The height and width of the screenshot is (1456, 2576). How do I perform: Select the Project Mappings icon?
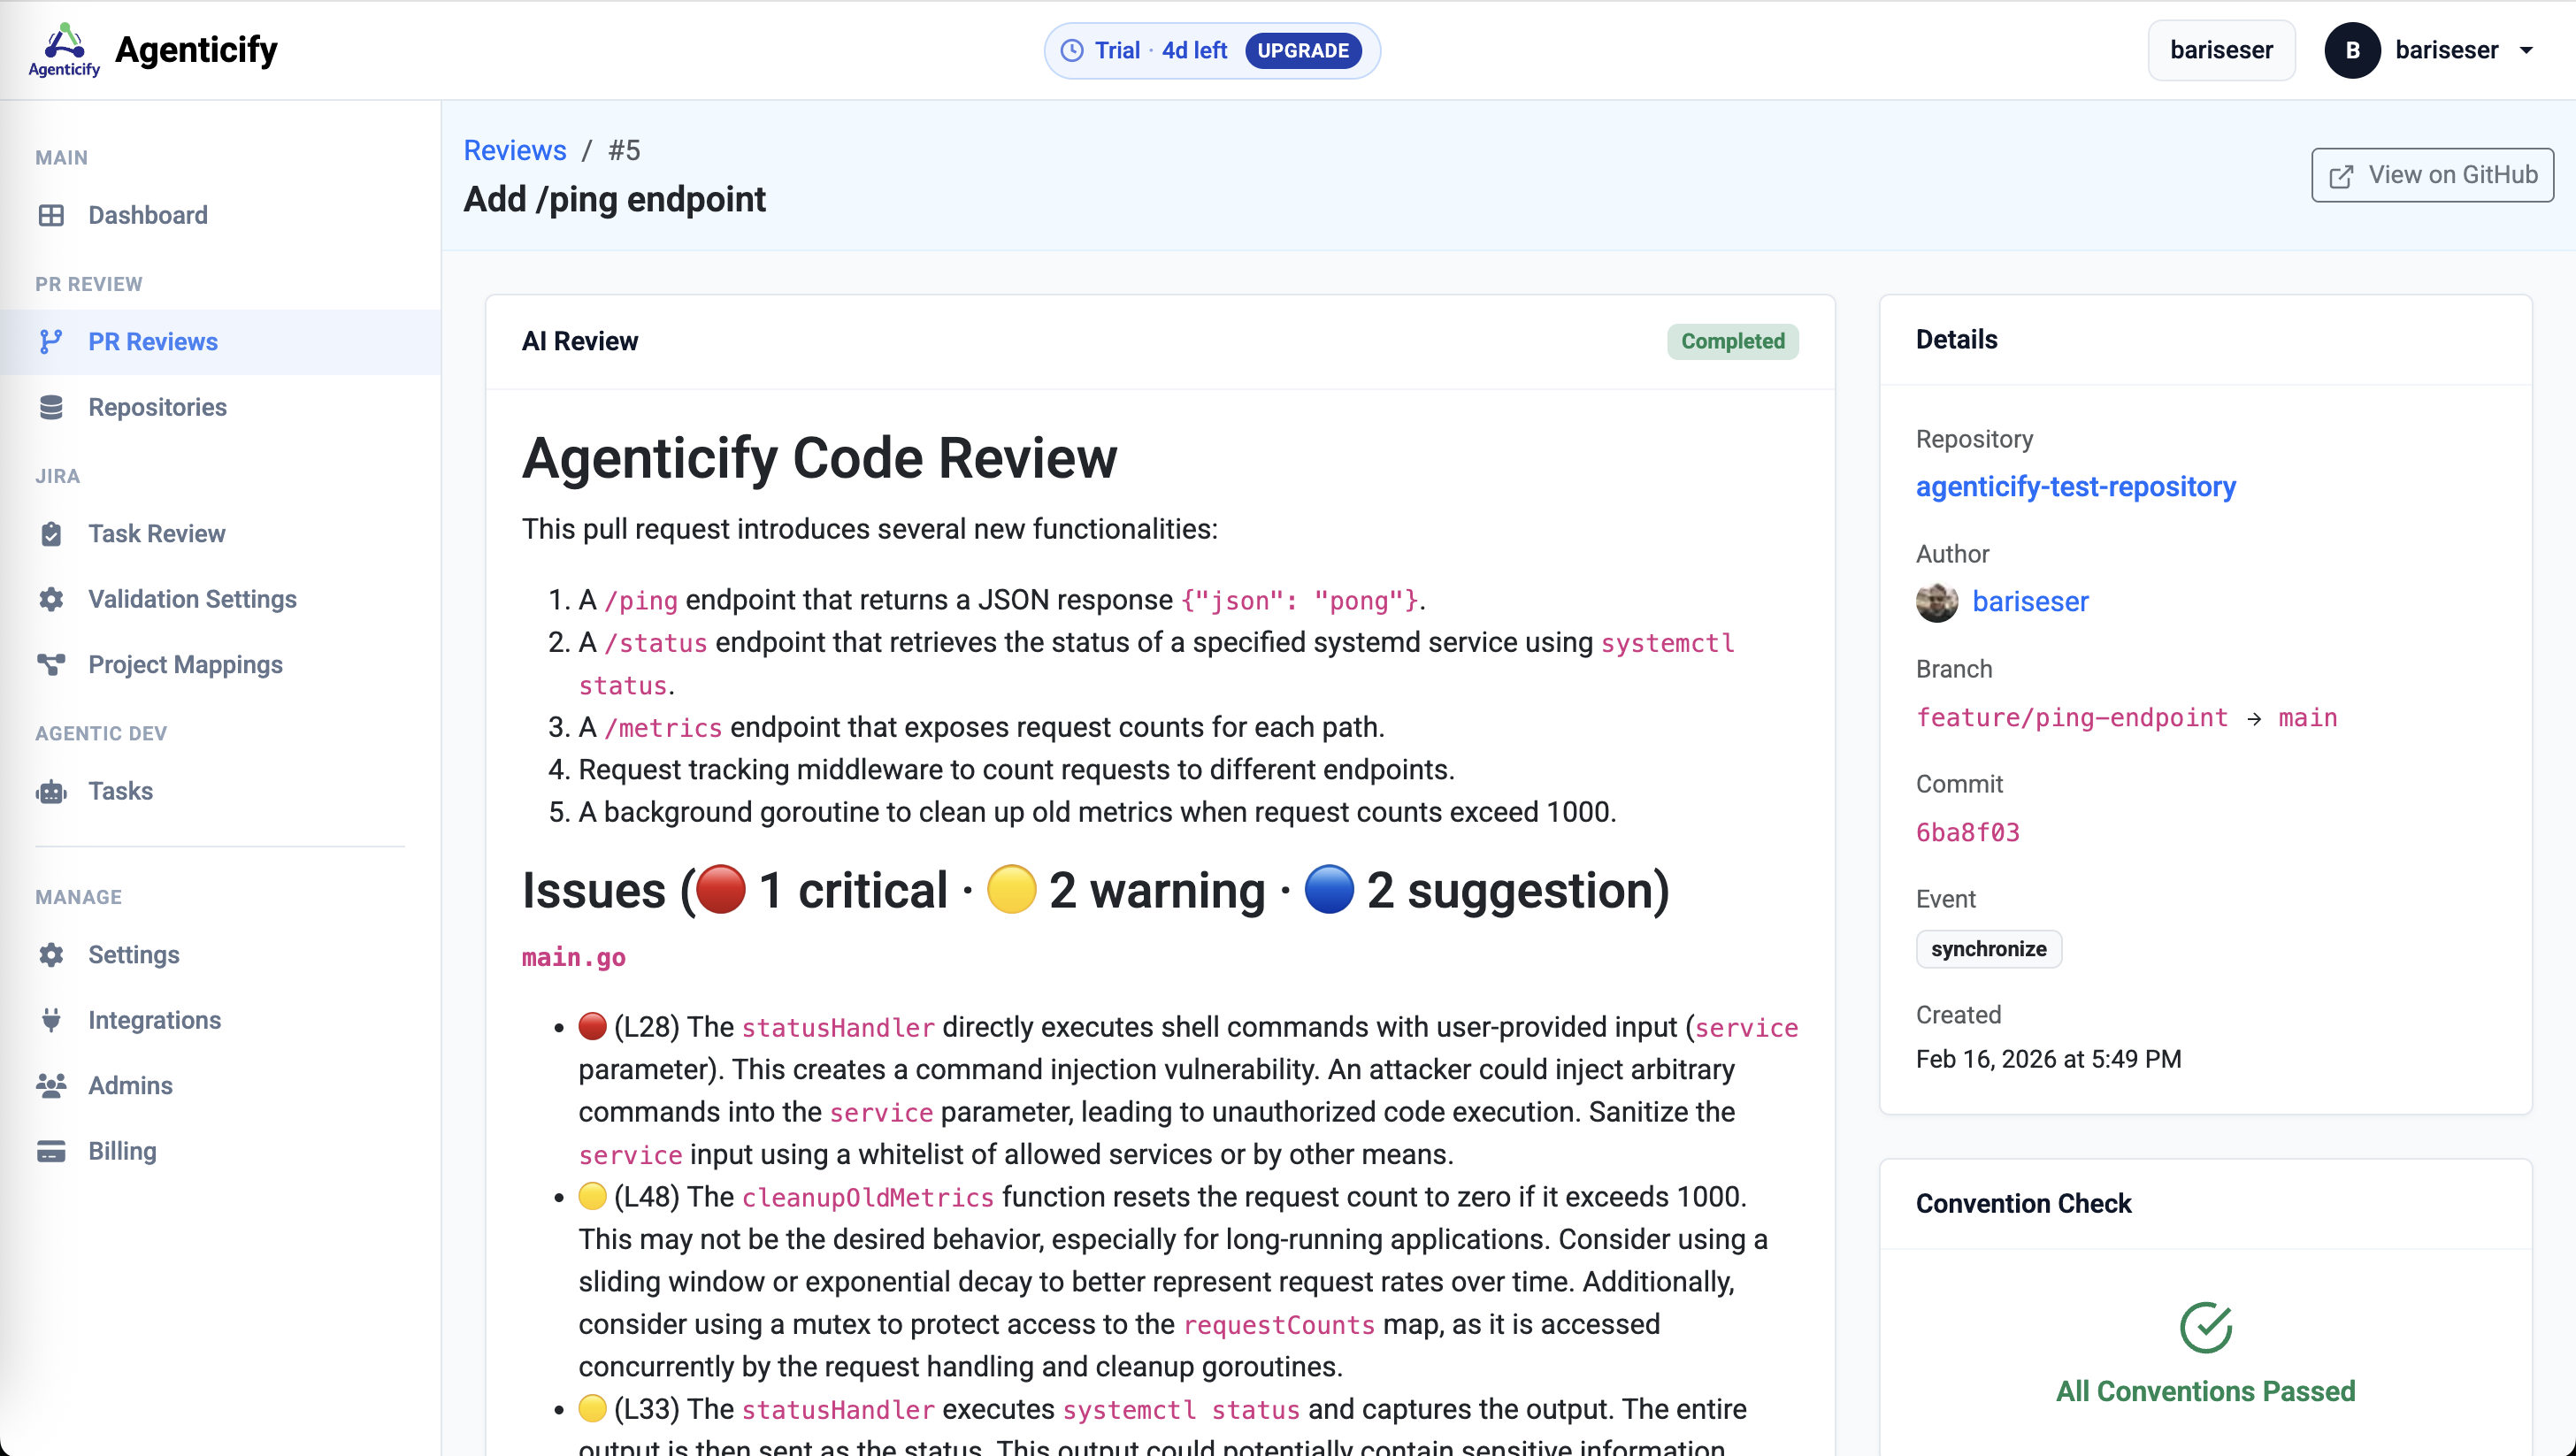(x=52, y=664)
